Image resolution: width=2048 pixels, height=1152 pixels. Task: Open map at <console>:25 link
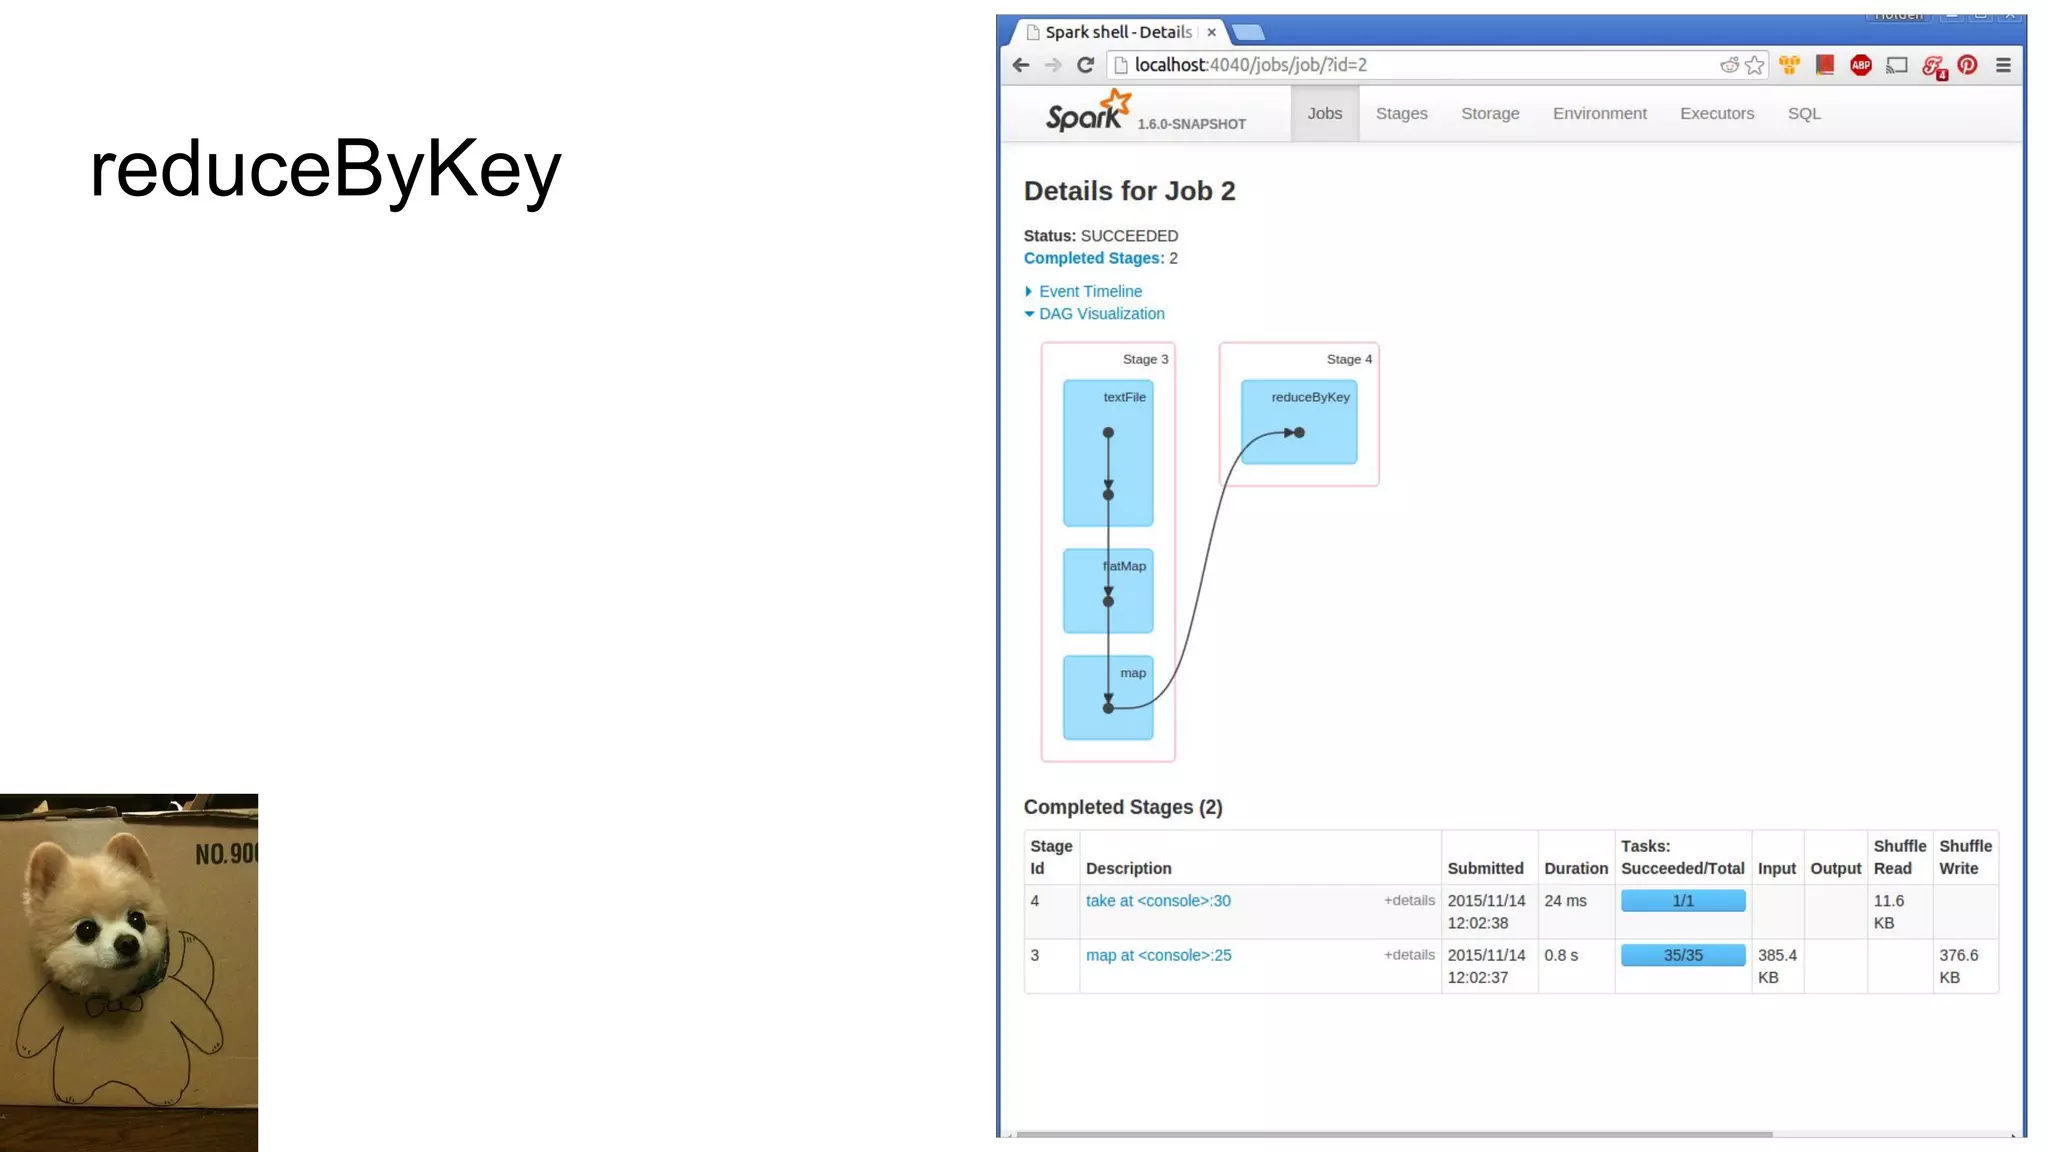click(x=1158, y=956)
